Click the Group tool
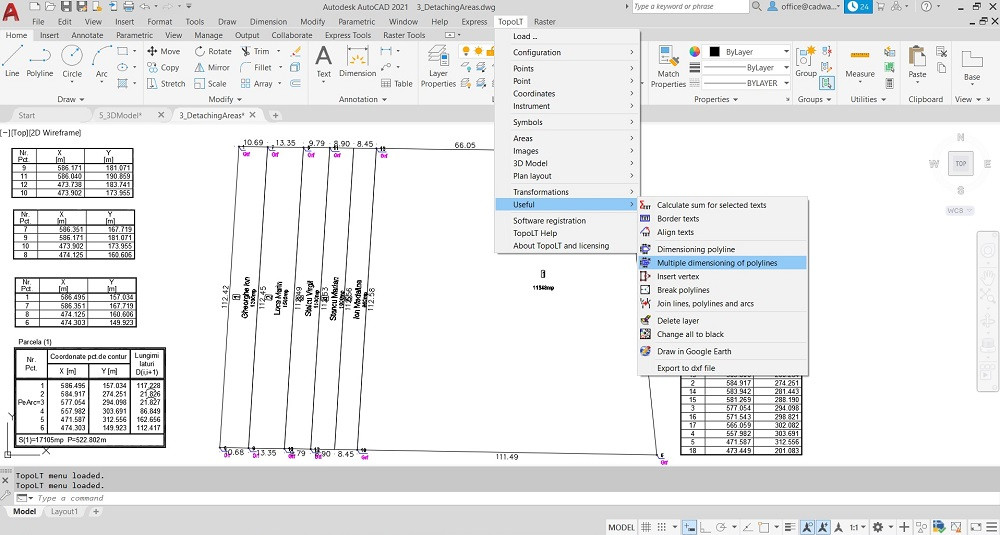Image resolution: width=1000 pixels, height=535 pixels. tap(805, 62)
